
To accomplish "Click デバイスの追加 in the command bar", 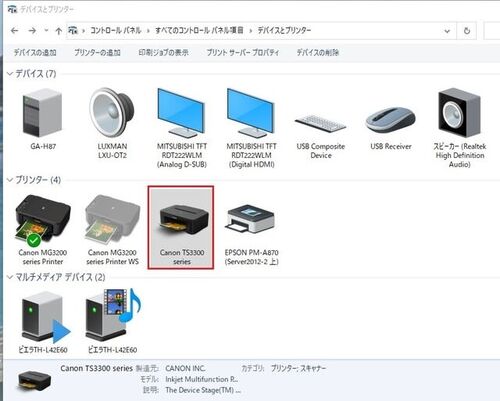I will pyautogui.click(x=35, y=52).
